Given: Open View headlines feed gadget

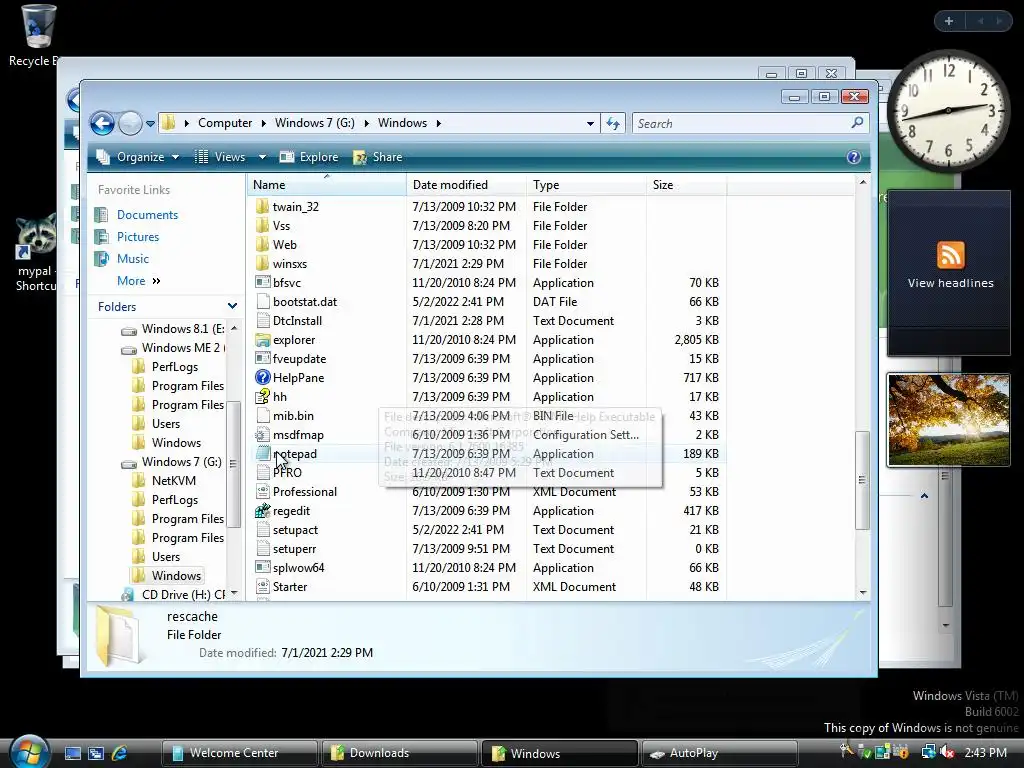Looking at the screenshot, I should click(x=950, y=283).
